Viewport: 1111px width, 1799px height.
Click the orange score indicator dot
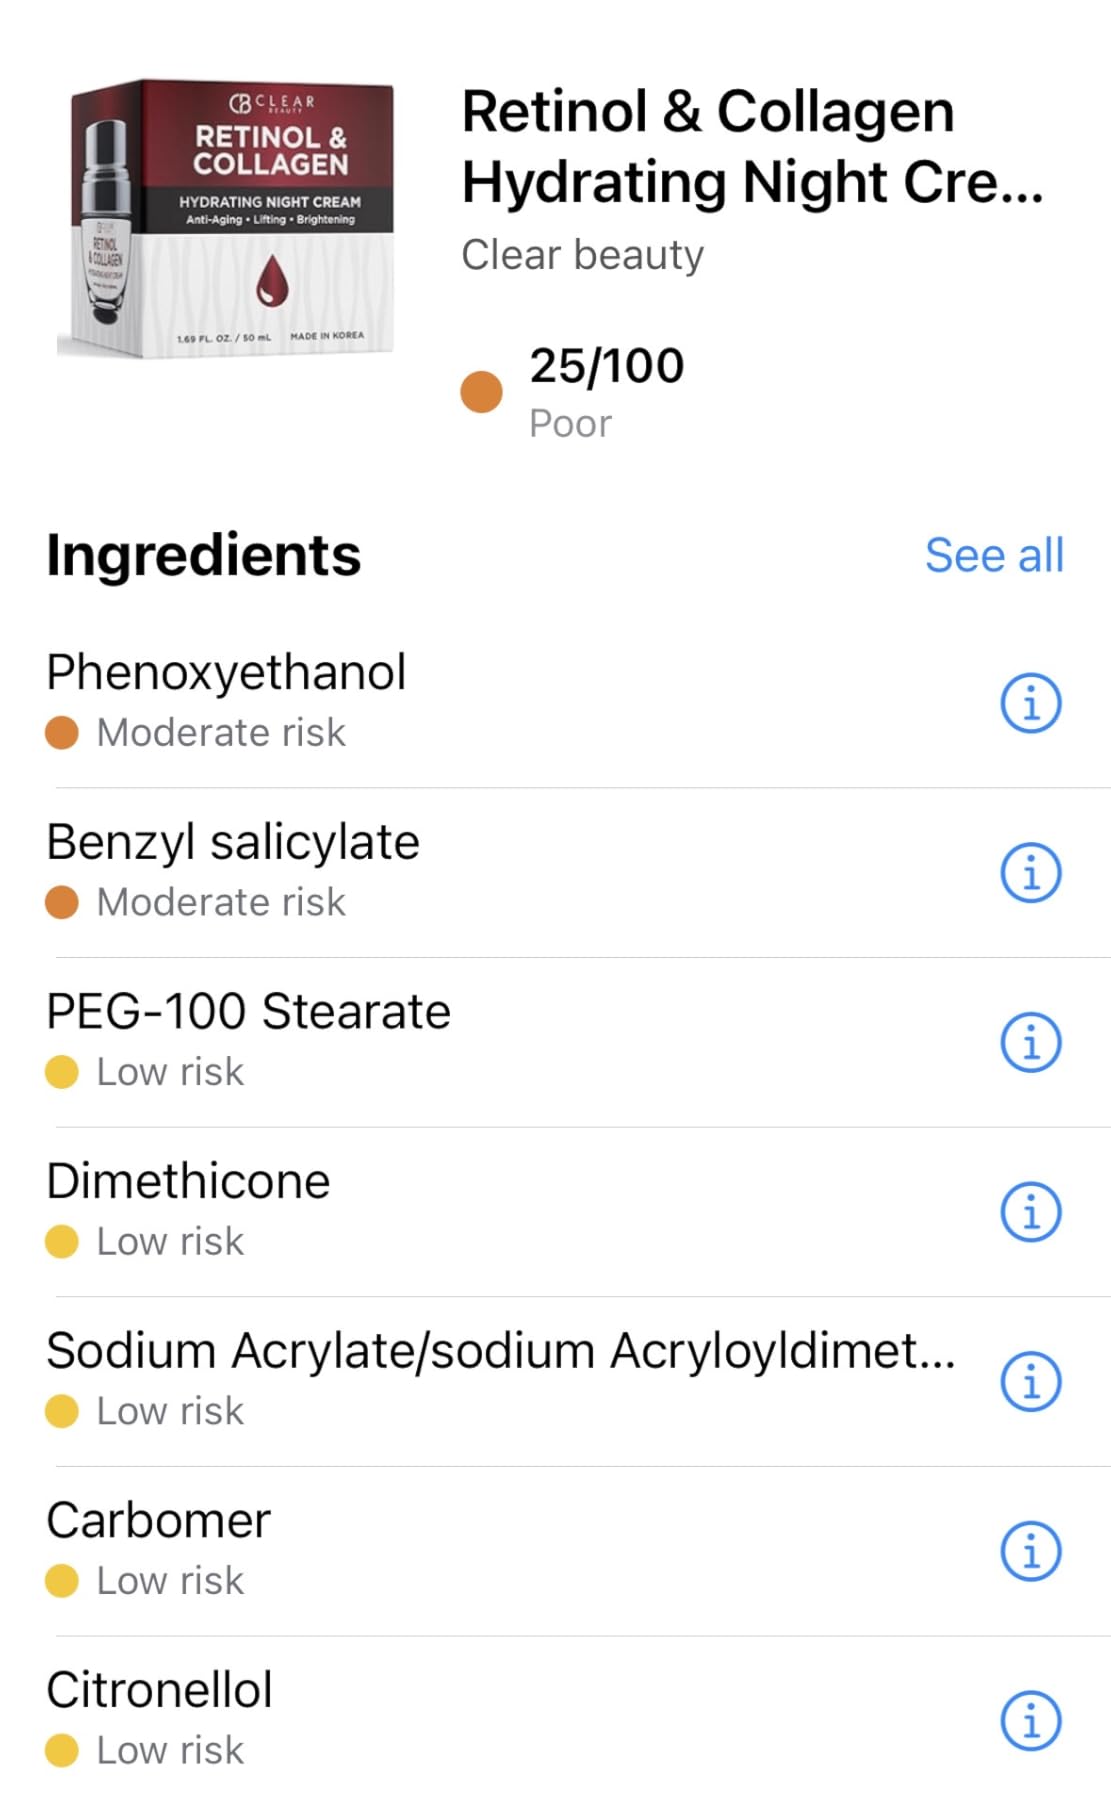click(481, 392)
